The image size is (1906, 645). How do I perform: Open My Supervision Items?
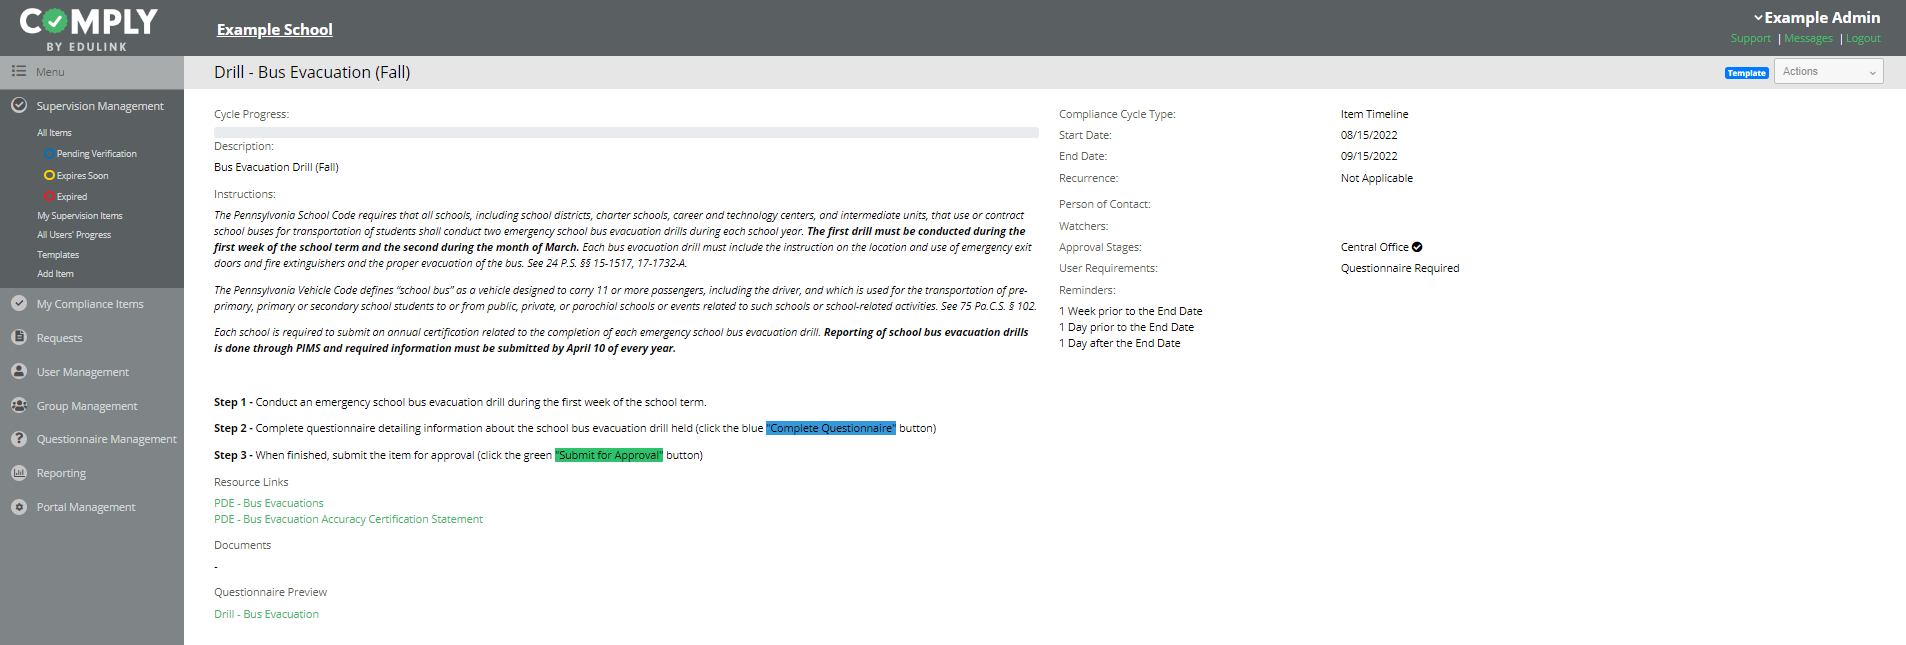[80, 216]
